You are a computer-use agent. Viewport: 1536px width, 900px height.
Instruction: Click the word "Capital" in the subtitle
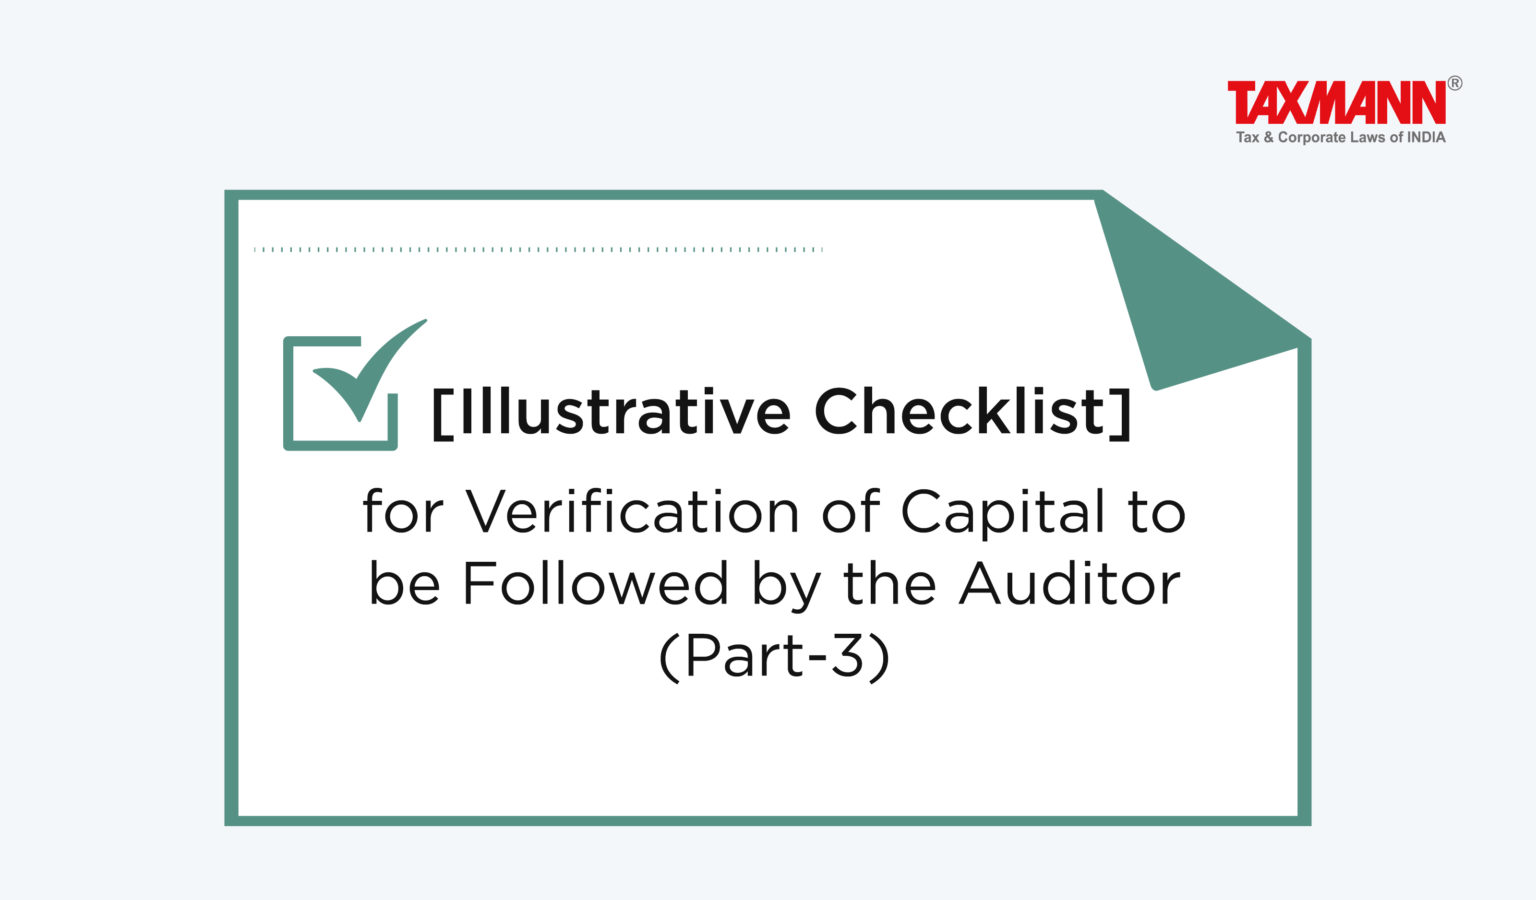point(1003,512)
